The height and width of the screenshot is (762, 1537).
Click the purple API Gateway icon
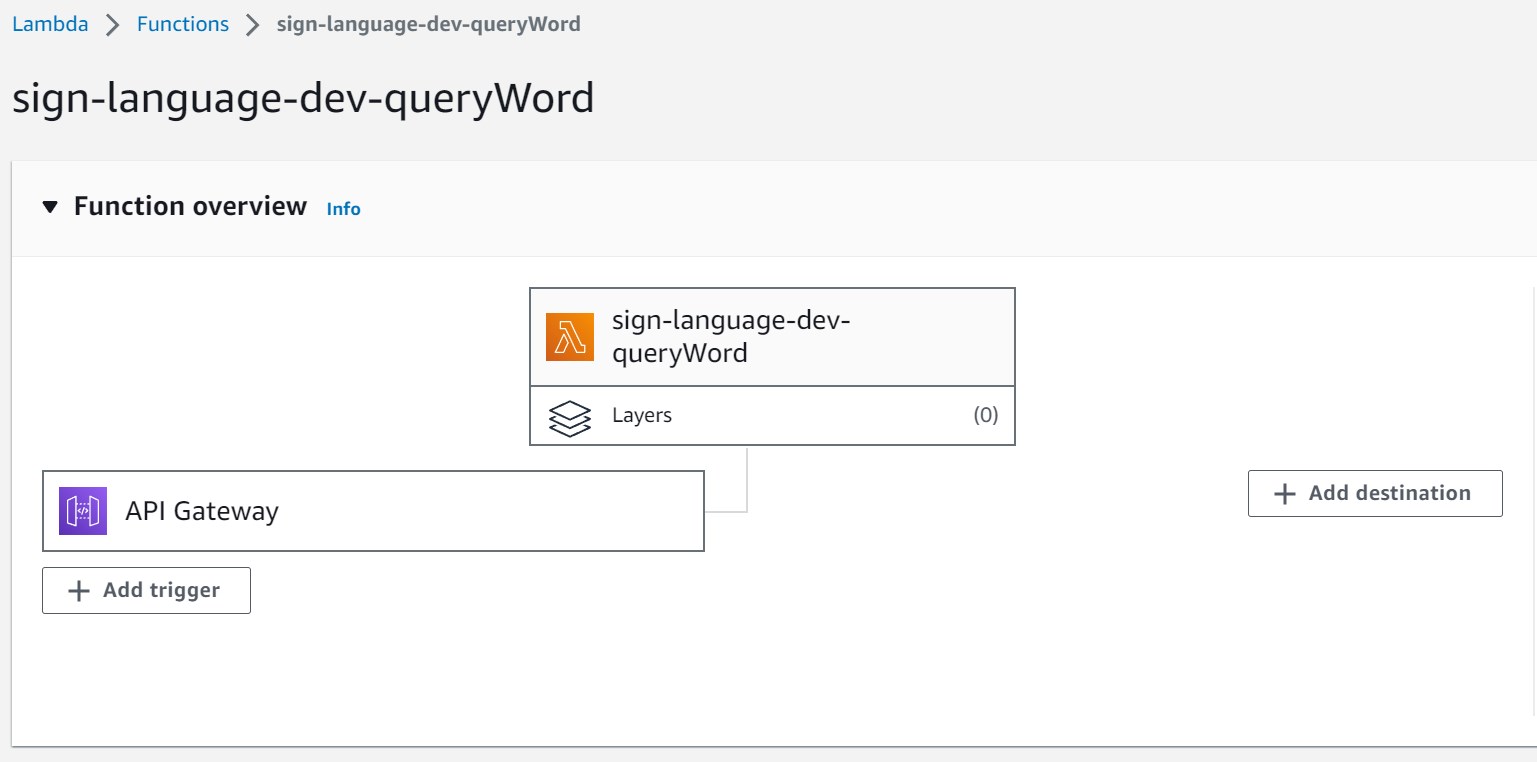coord(83,511)
